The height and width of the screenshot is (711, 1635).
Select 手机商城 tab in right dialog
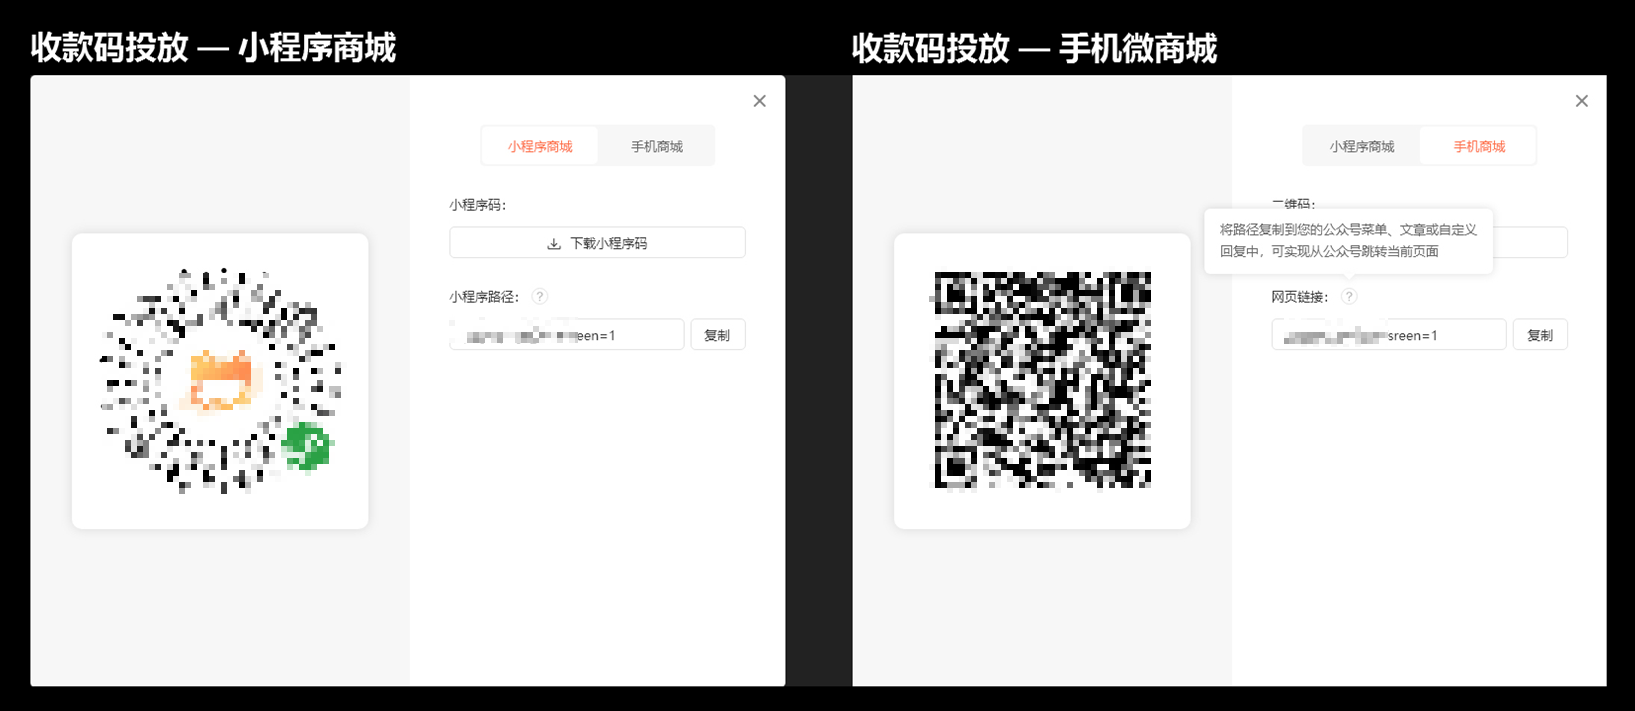(x=1479, y=146)
